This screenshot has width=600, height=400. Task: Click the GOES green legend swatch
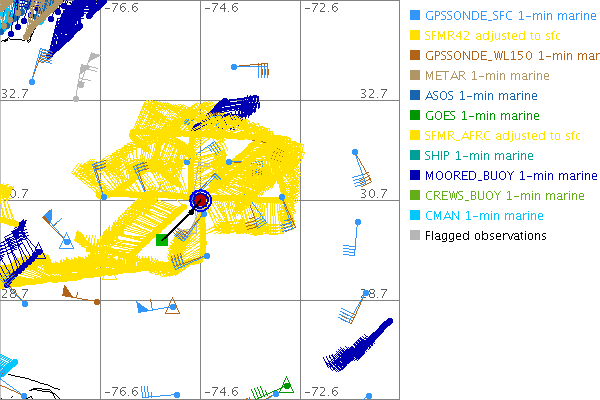pos(414,116)
